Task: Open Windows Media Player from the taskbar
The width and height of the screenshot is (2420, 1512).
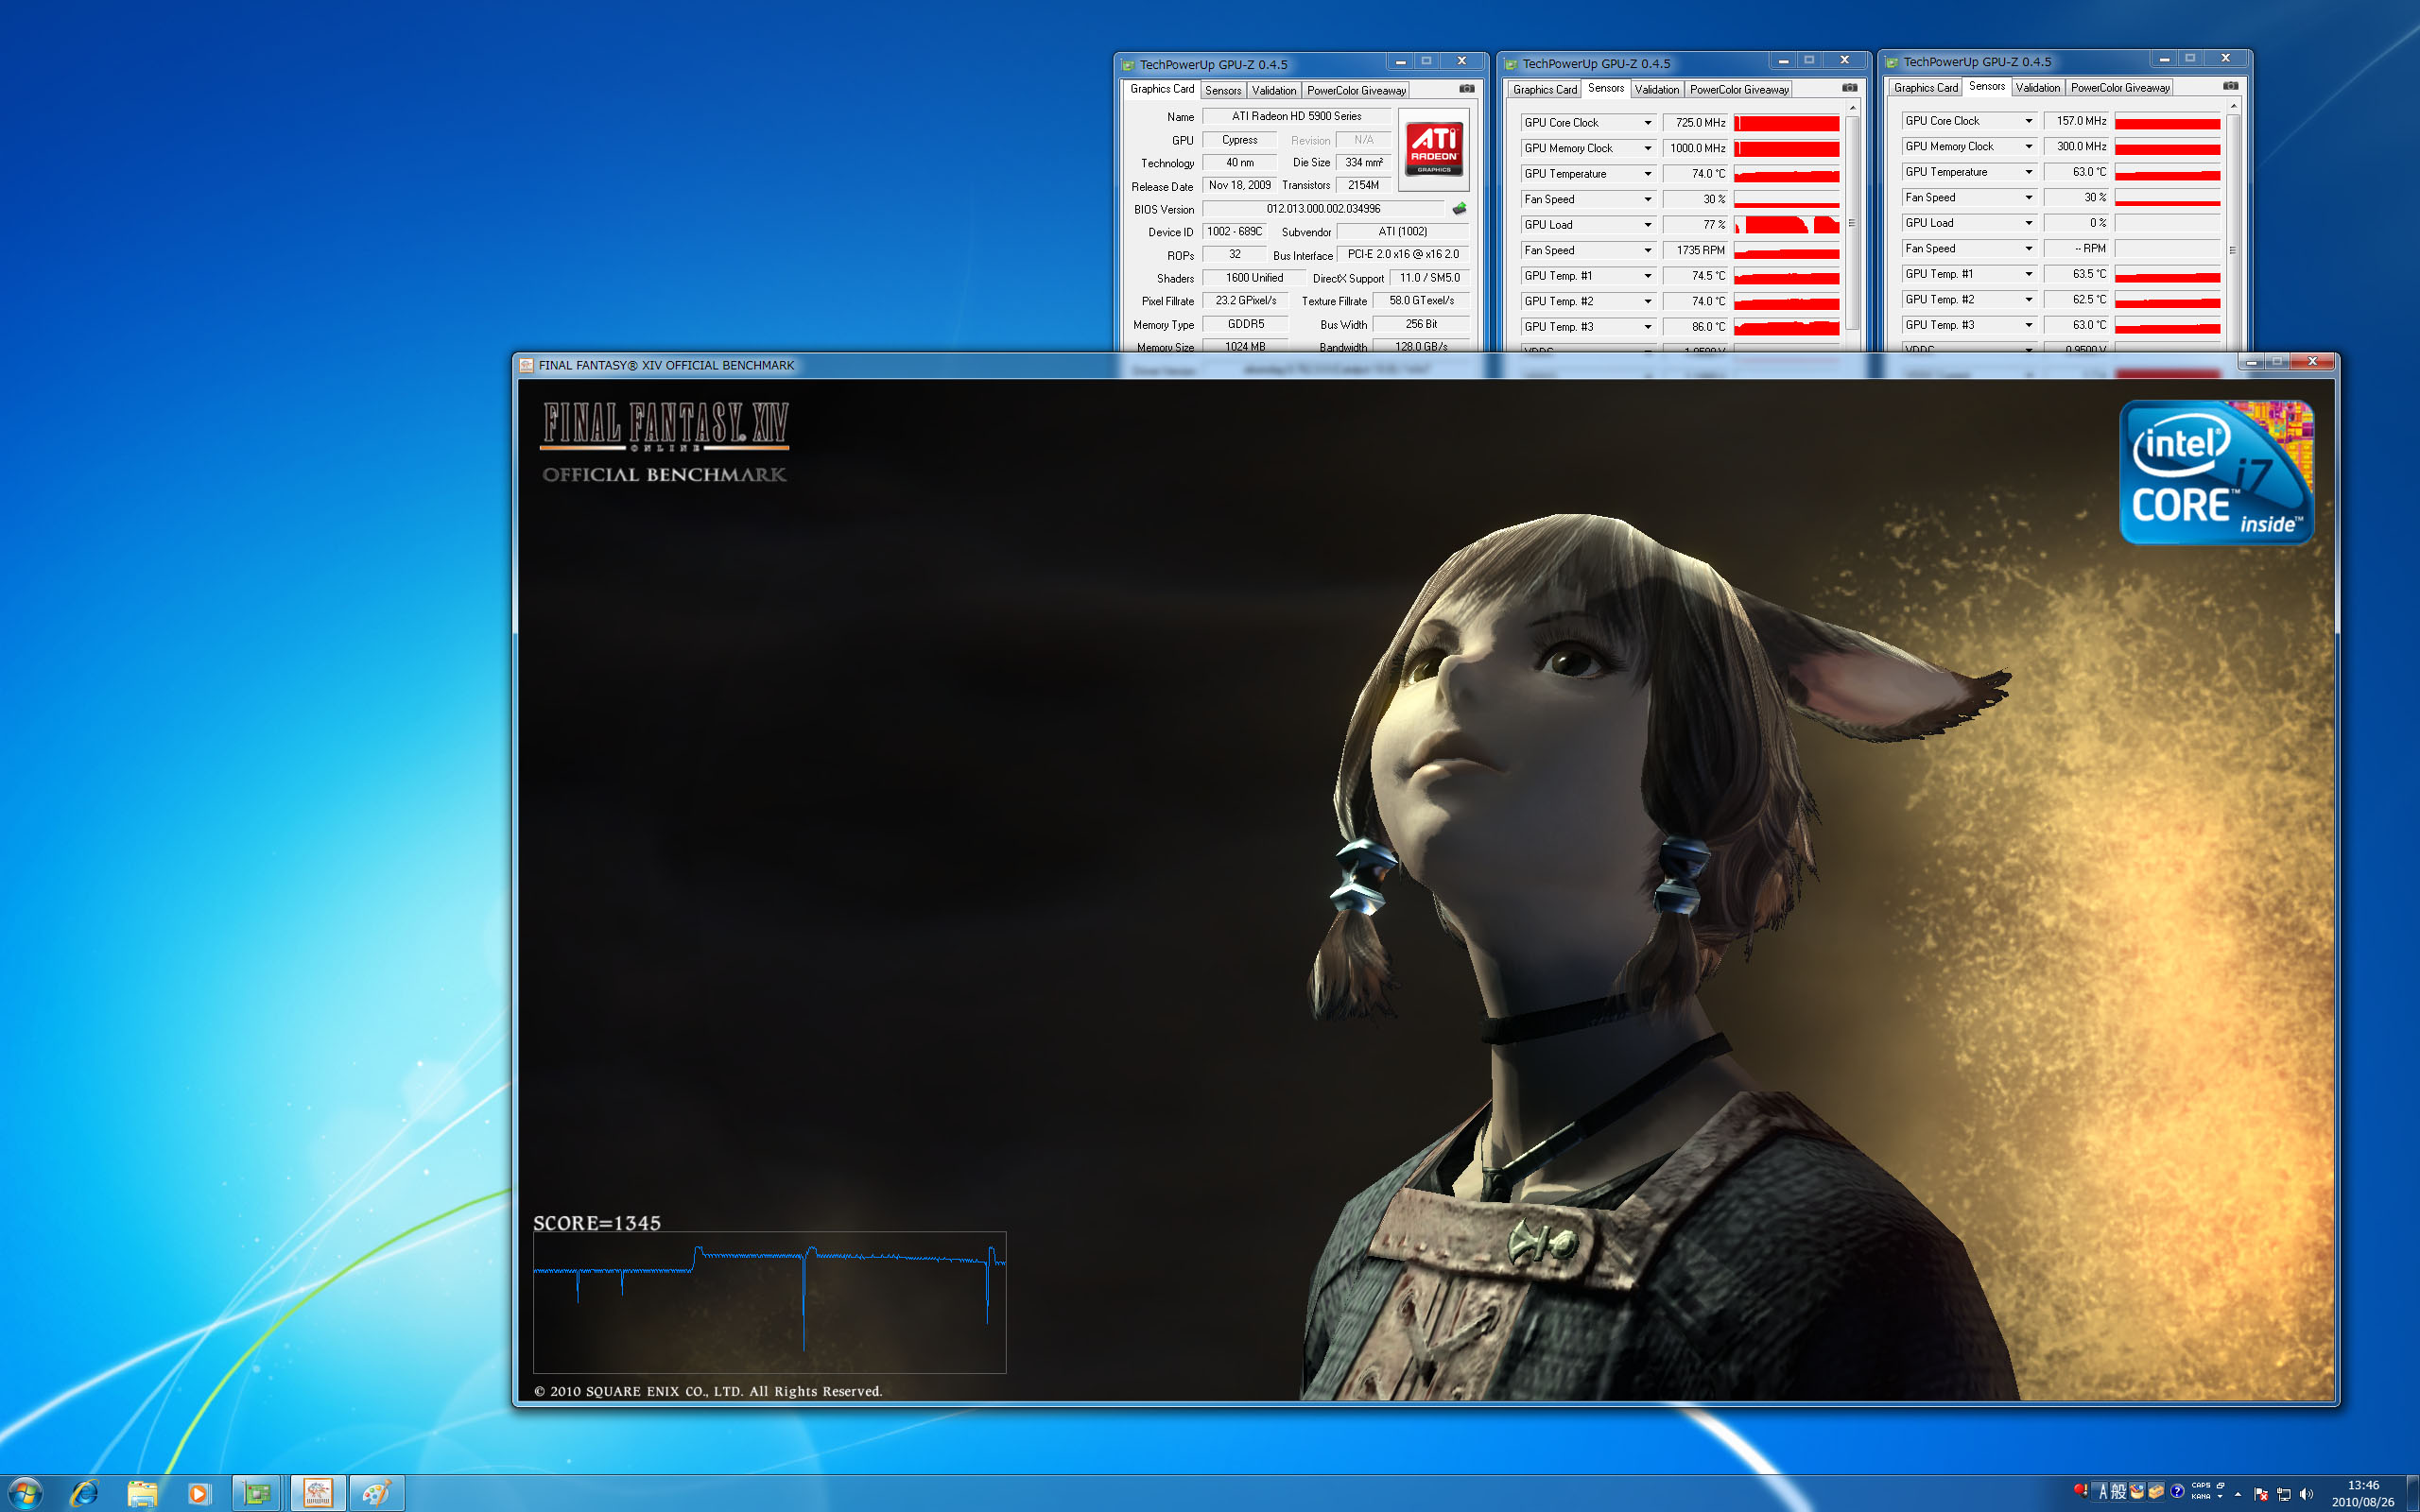Action: [198, 1493]
